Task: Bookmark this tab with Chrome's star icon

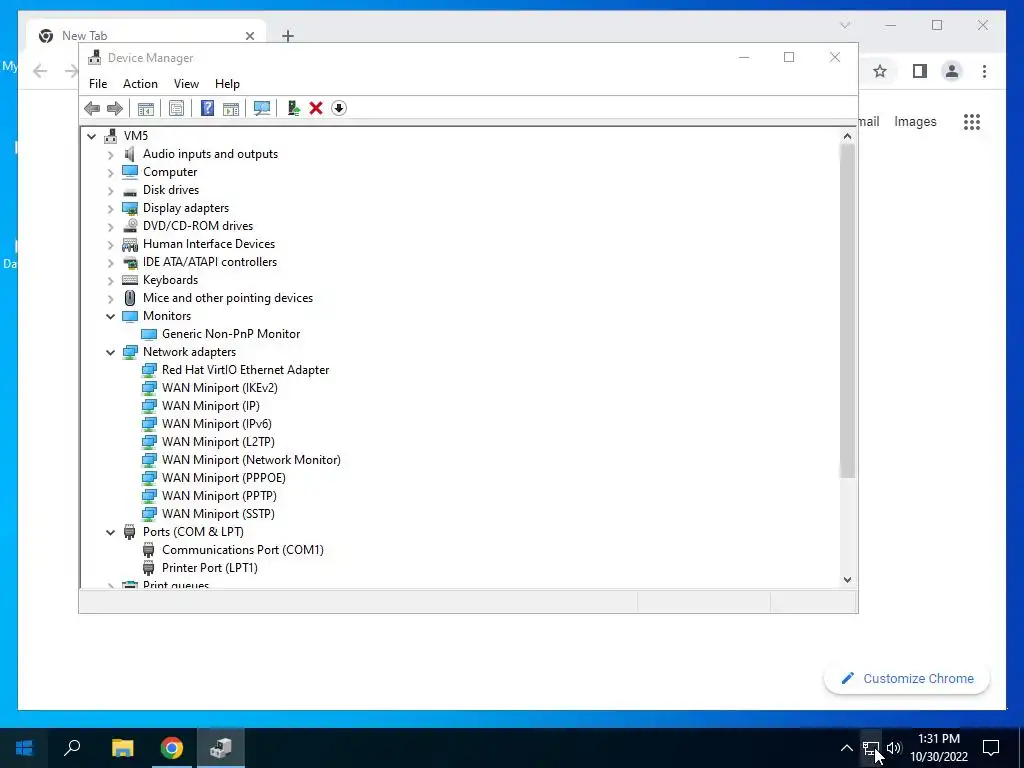Action: [x=880, y=71]
